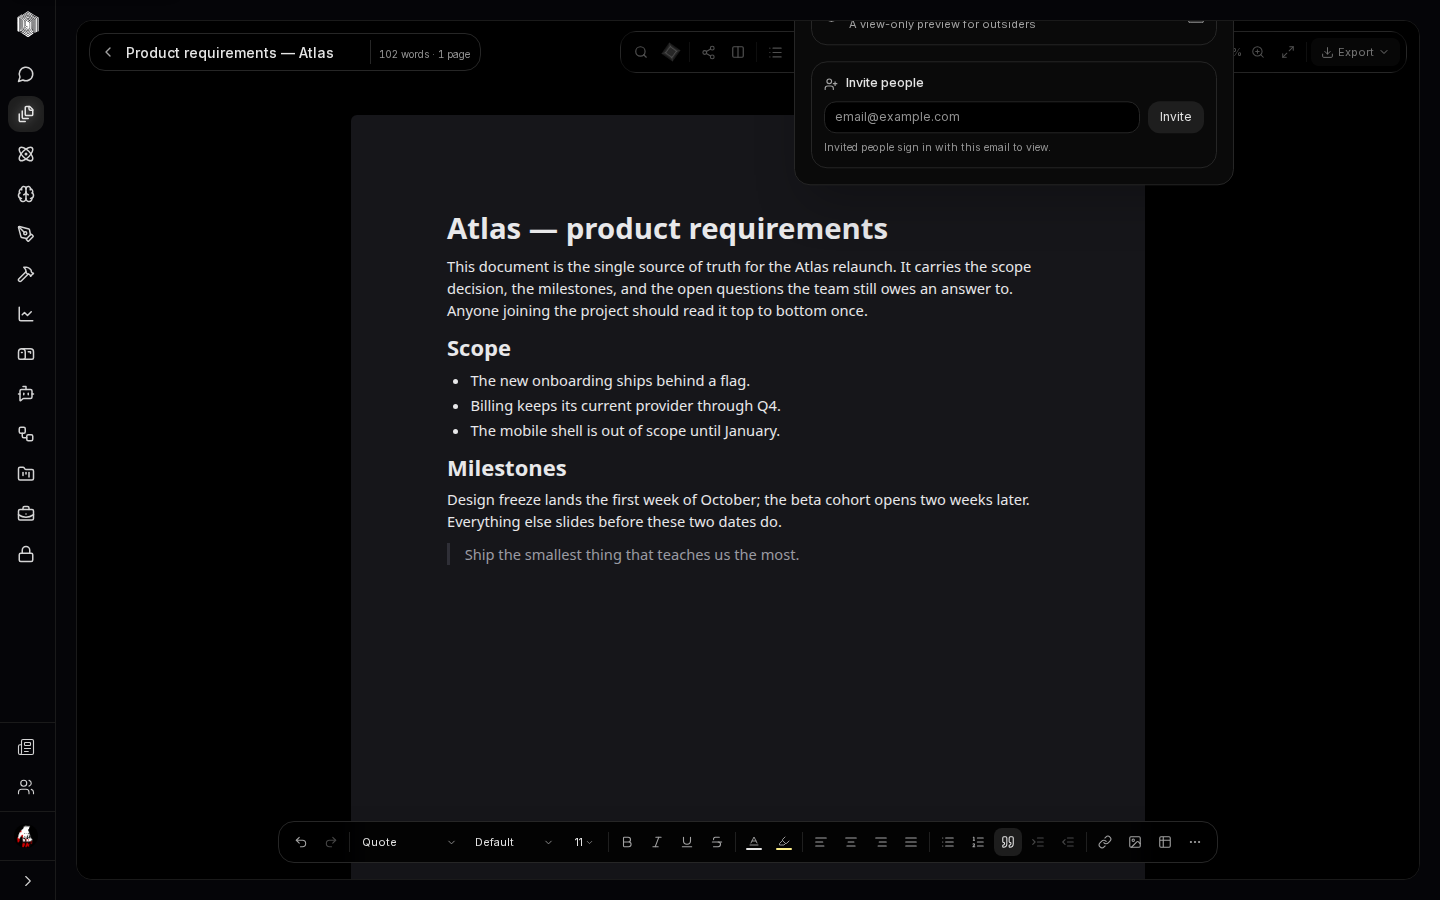Click the Milestones heading in the document
Screen dimensions: 1440x900
[507, 468]
